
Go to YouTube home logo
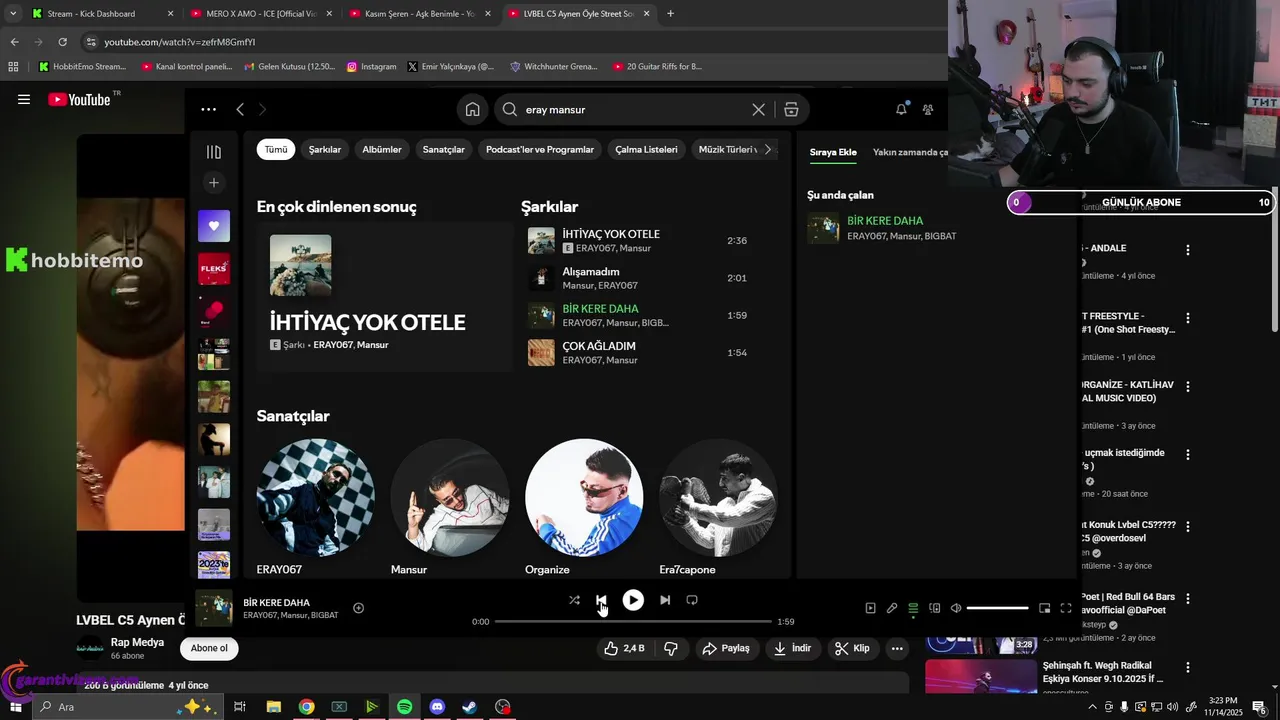coord(80,99)
